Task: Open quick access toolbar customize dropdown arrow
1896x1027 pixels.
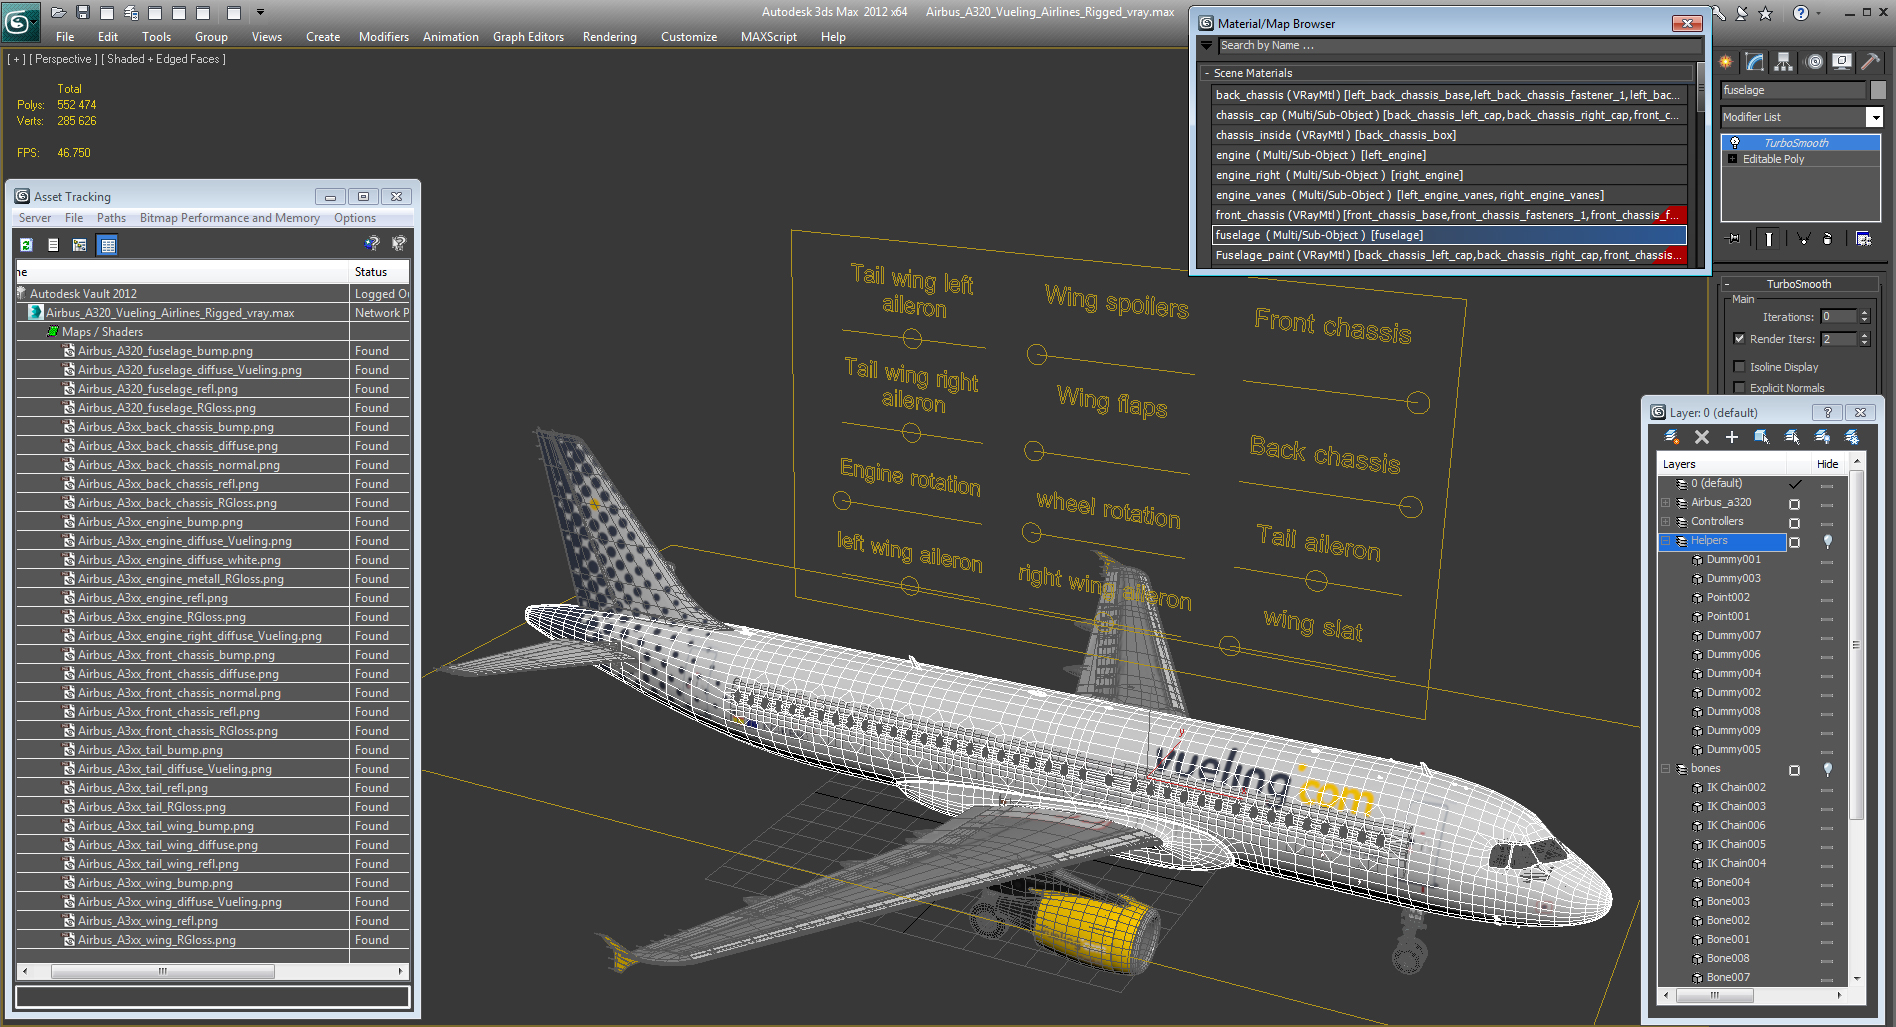Action: [260, 12]
